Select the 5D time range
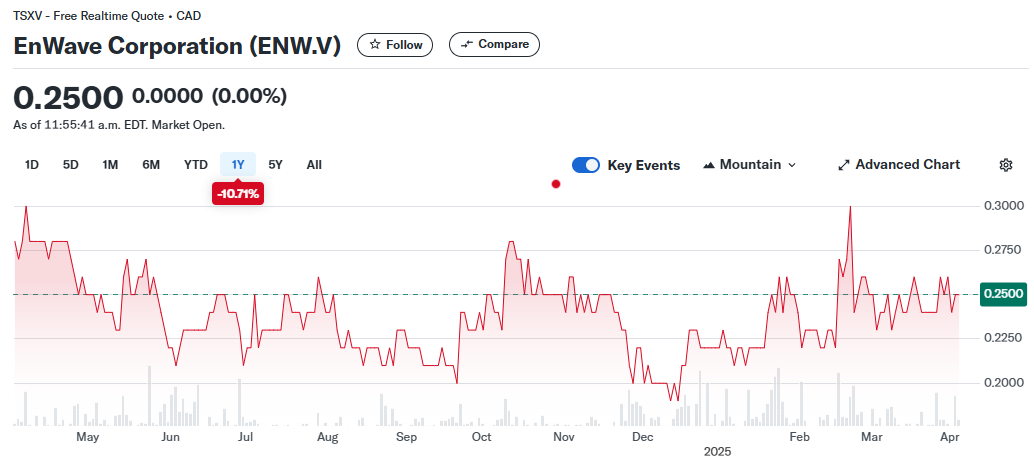Viewport: 1034px width, 464px height. point(71,165)
